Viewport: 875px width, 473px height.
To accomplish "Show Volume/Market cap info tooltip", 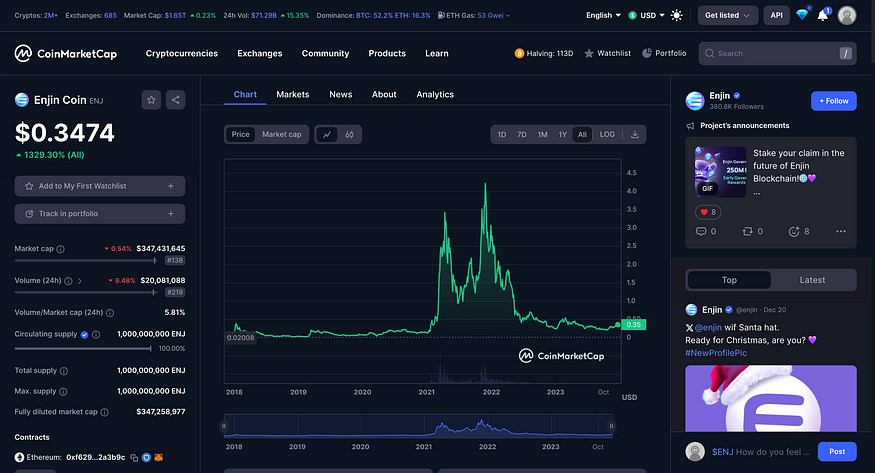I will pyautogui.click(x=110, y=313).
